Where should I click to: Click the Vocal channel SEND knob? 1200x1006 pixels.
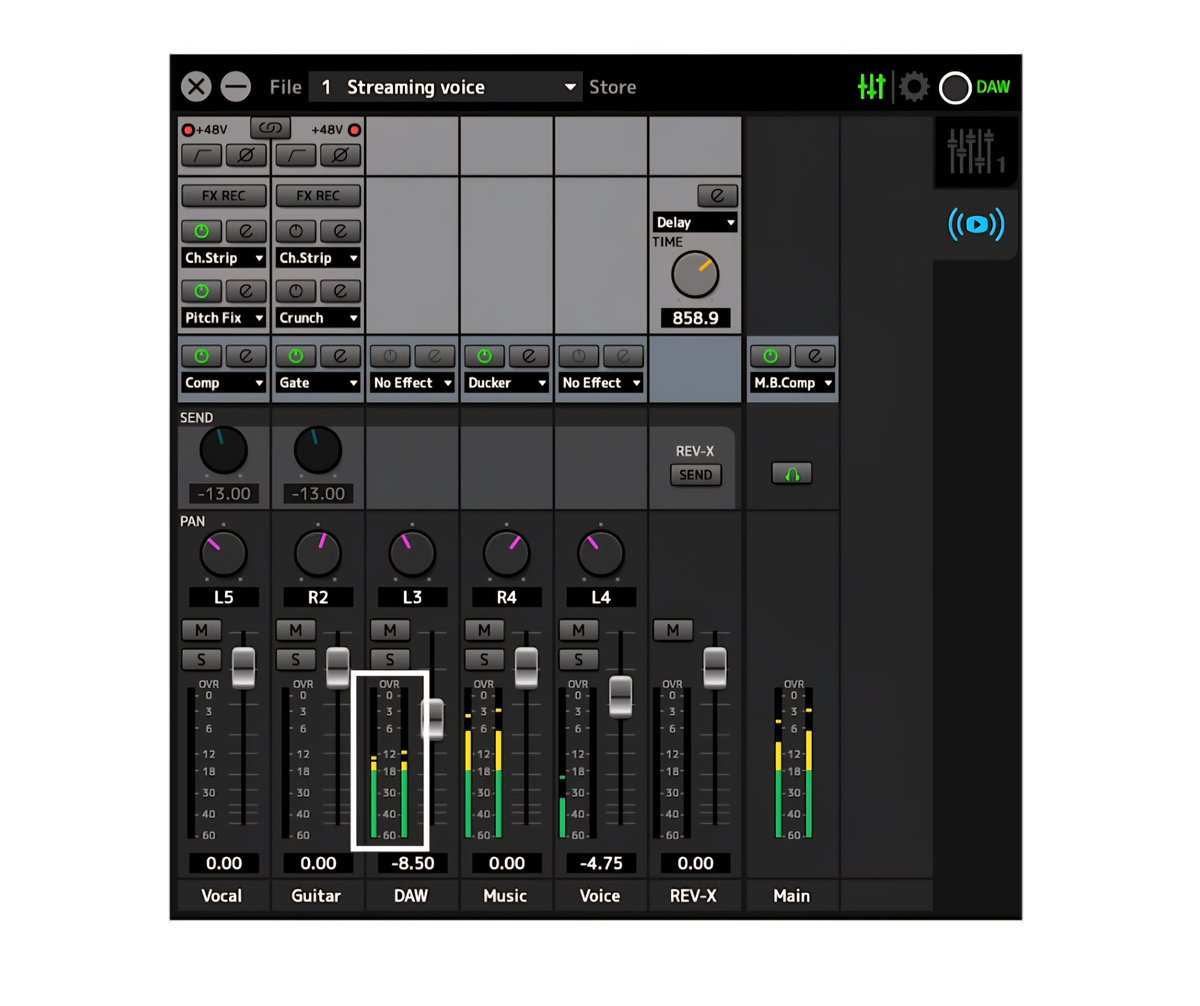(x=224, y=451)
